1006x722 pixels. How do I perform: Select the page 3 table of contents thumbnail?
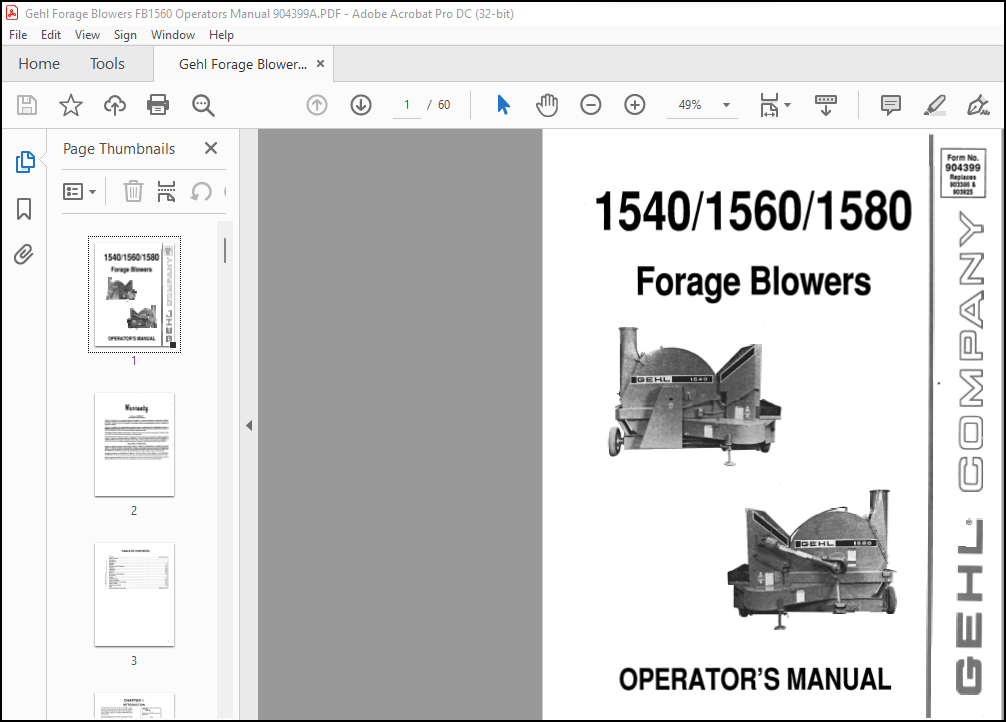[x=134, y=594]
